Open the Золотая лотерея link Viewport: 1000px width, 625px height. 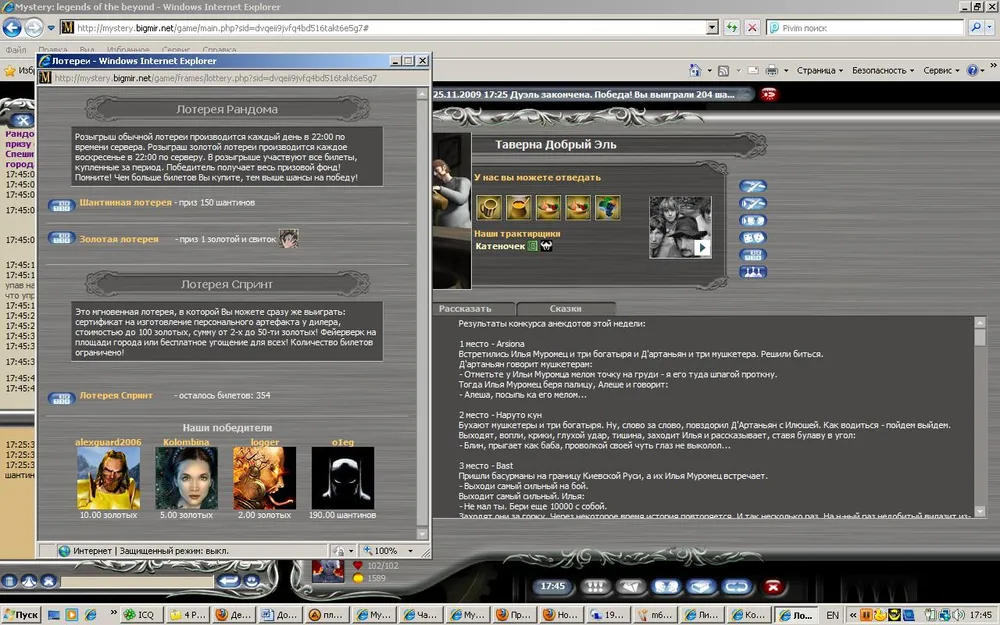point(119,239)
